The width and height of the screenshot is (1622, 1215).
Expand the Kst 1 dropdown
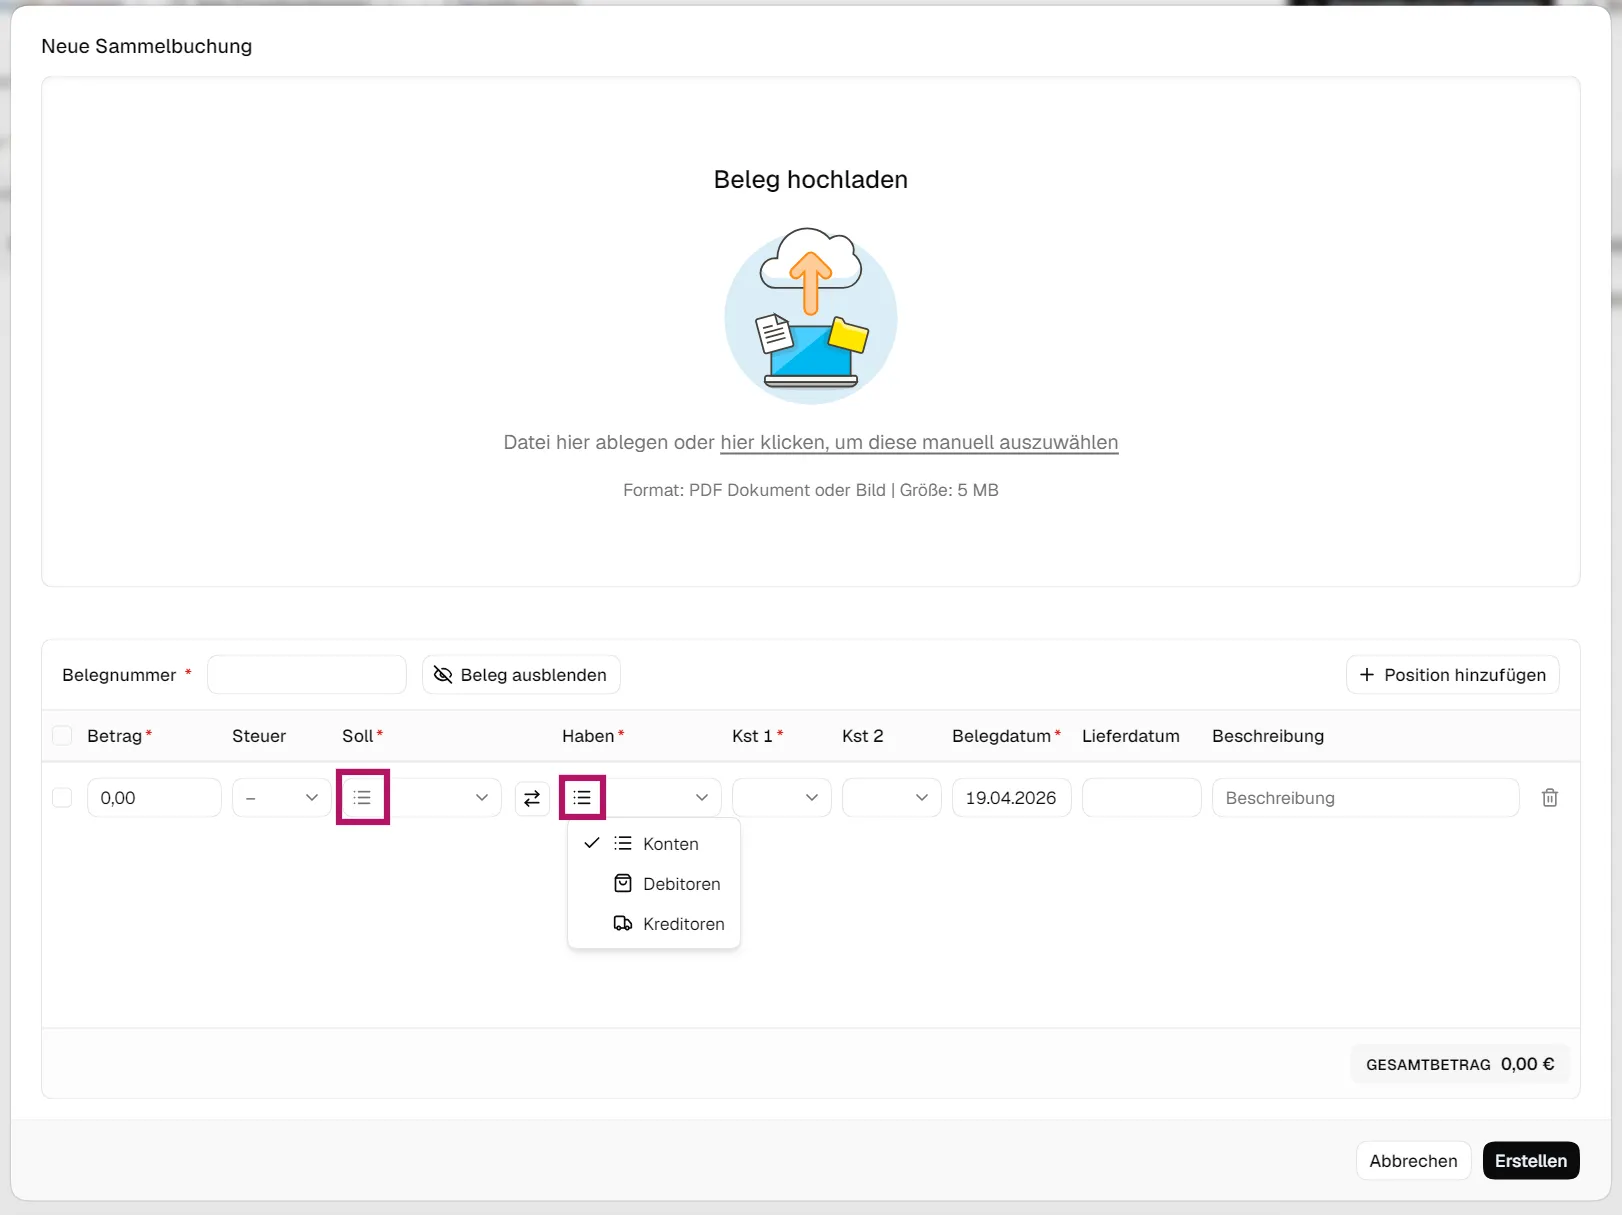point(781,797)
